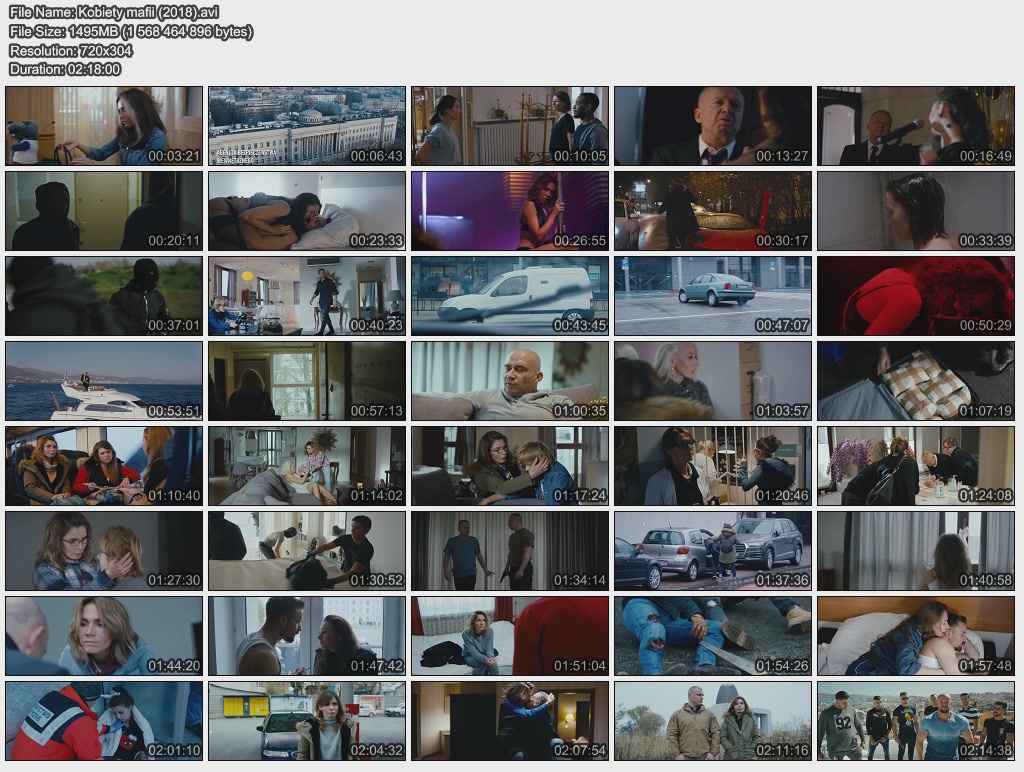1024x772 pixels.
Task: Open the thumbnail stamped 00:20:11
Action: point(104,211)
